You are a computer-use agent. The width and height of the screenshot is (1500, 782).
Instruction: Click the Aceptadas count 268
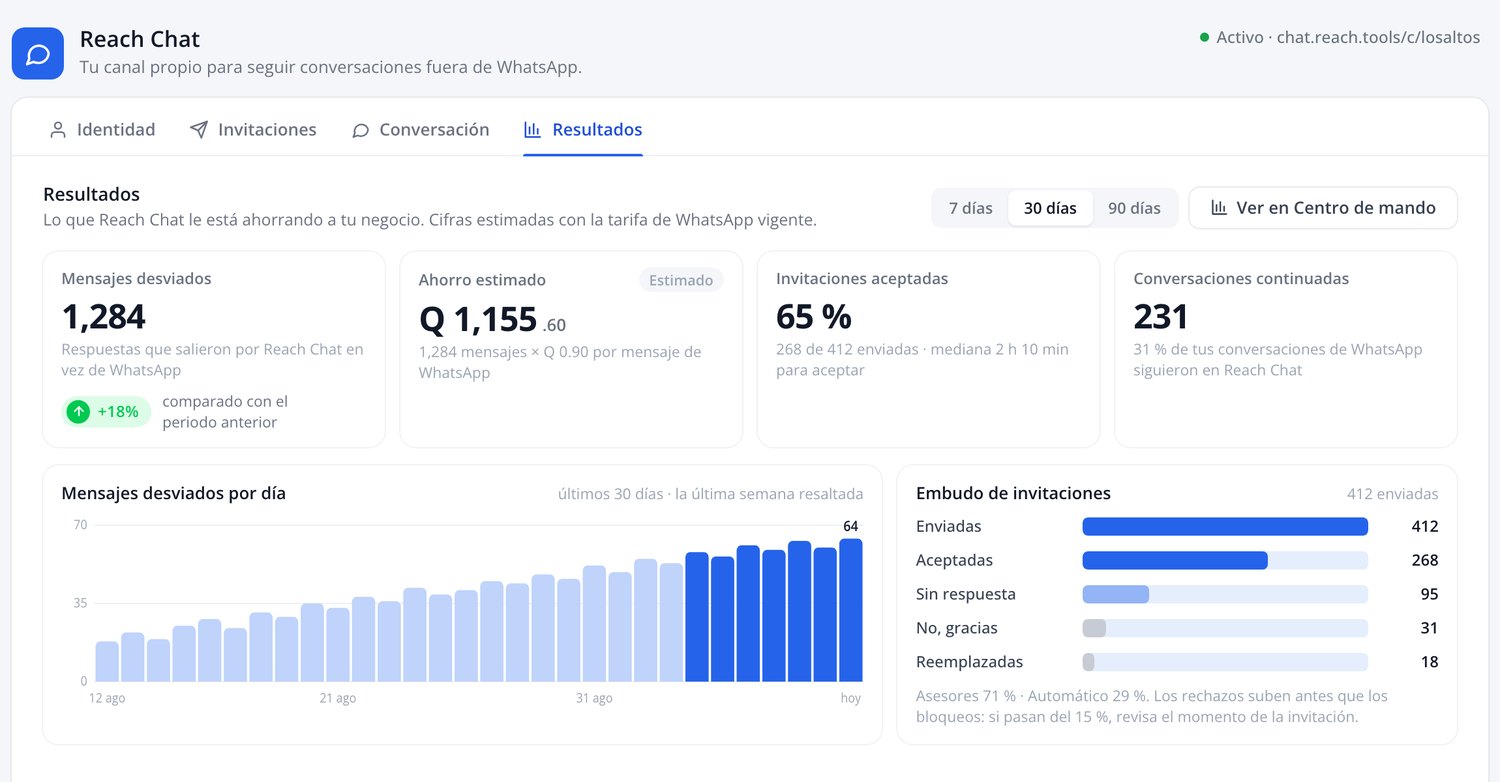[1425, 560]
